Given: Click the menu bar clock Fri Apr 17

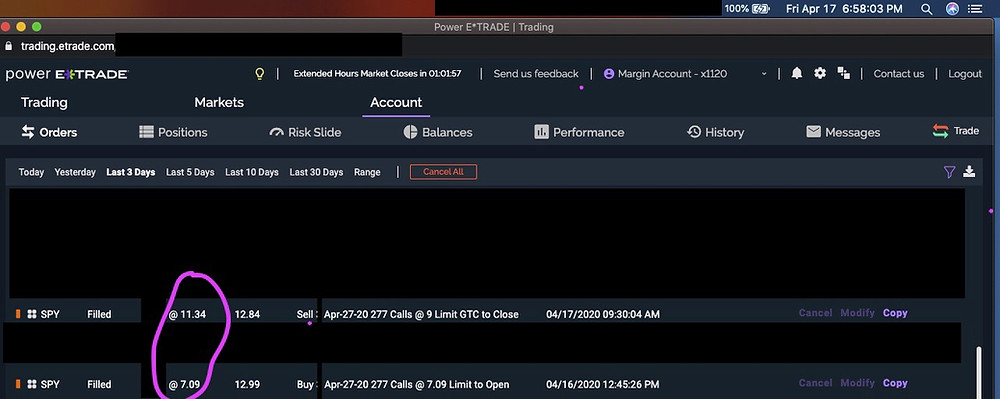Looking at the screenshot, I should click(844, 9).
